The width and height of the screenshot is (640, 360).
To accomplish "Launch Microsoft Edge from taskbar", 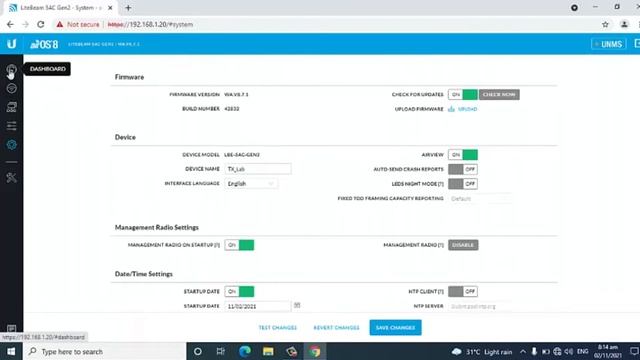I will coord(244,351).
